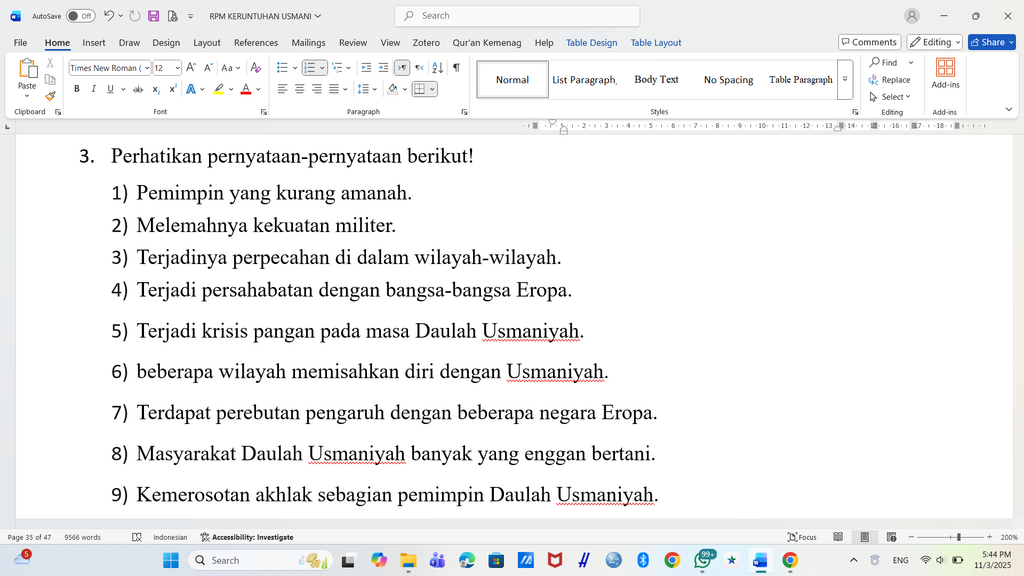Click the Comments button
Viewport: 1024px width, 576px height.
869,42
